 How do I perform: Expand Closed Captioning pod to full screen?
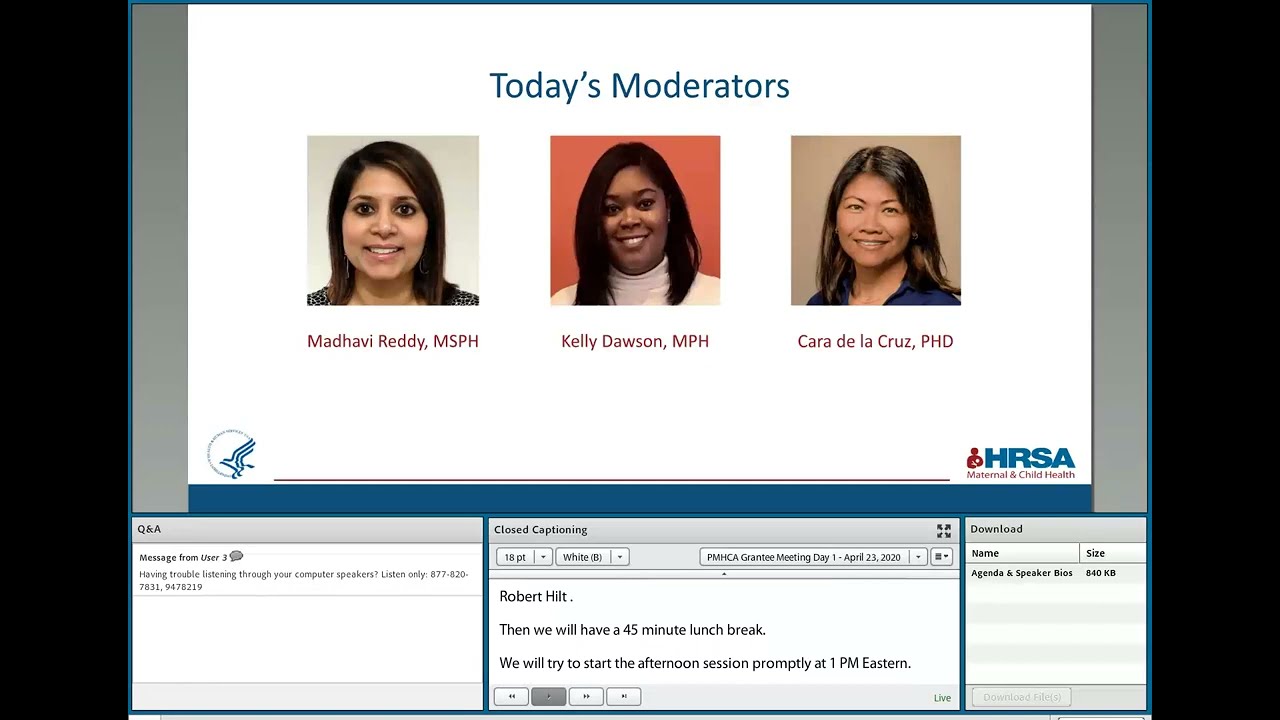[943, 531]
